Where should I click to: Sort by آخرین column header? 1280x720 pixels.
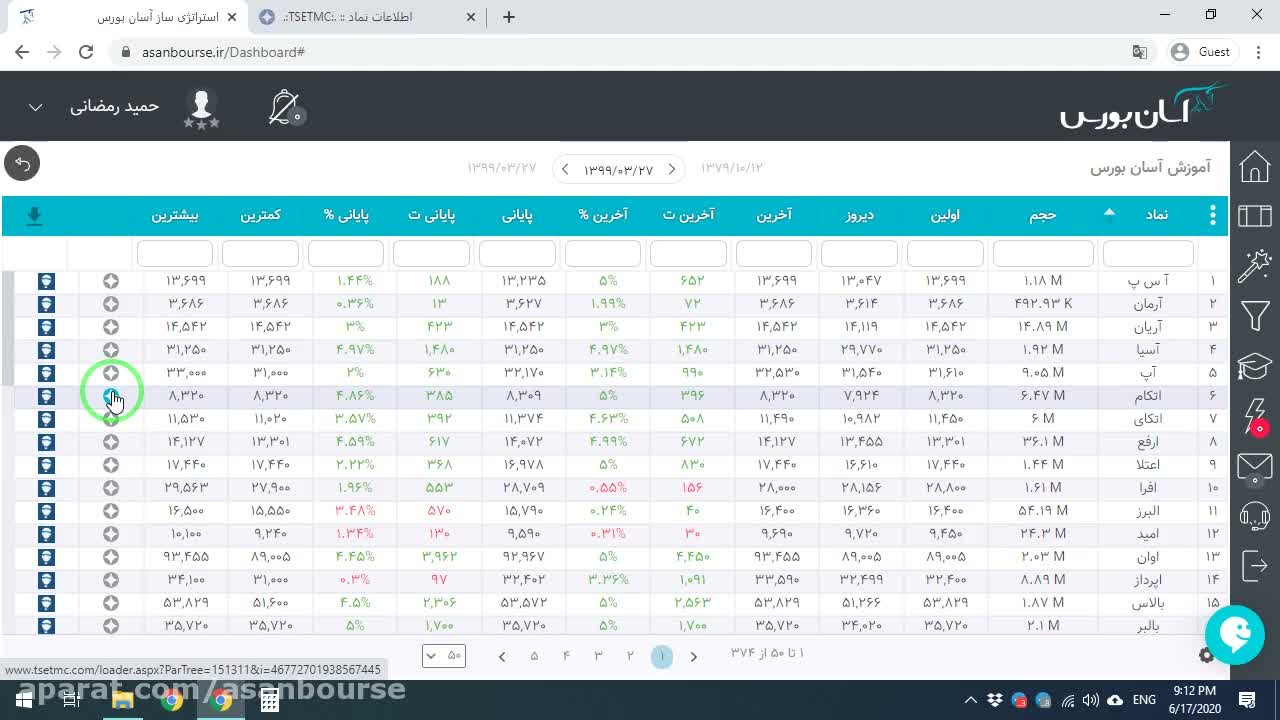774,215
